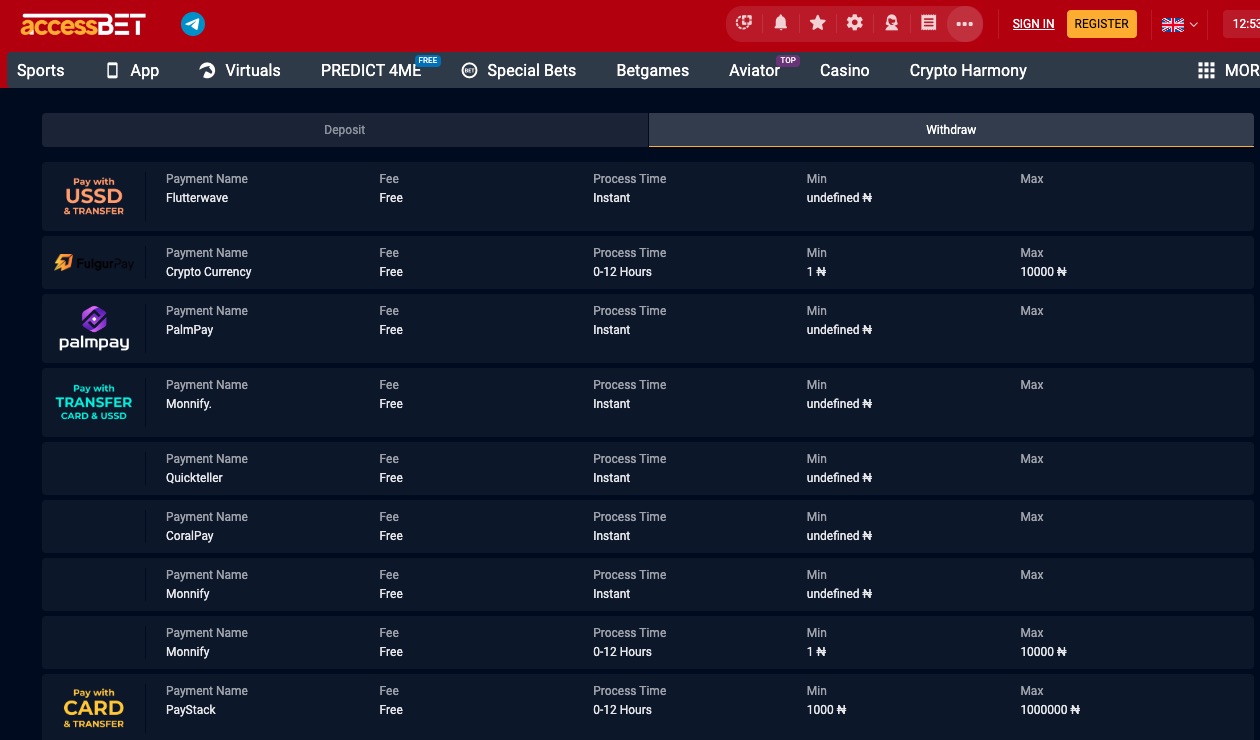Click the three-dots more options icon
1260x740 pixels.
[x=965, y=24]
